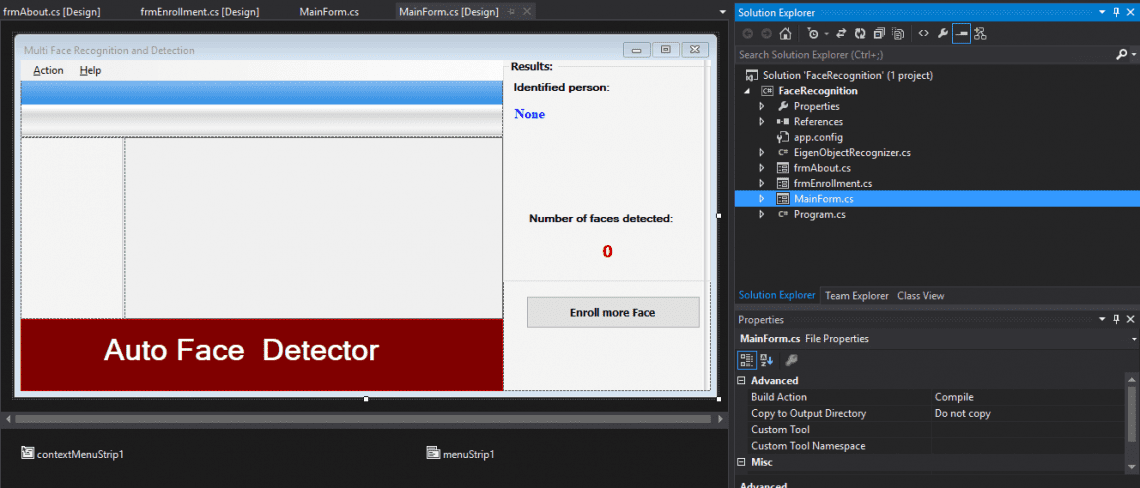Screen dimensions: 1140x488
Task: Expand the References node
Action: tap(762, 122)
